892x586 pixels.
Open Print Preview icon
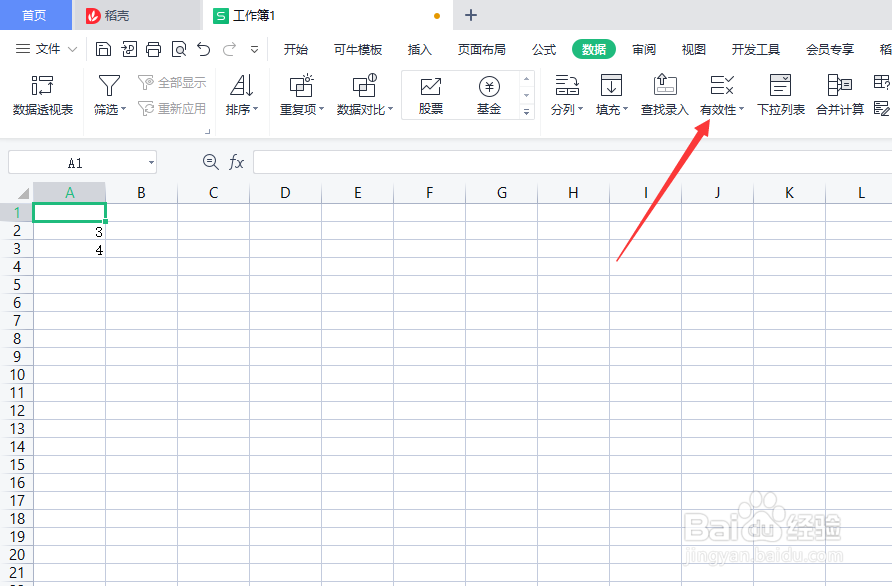179,49
